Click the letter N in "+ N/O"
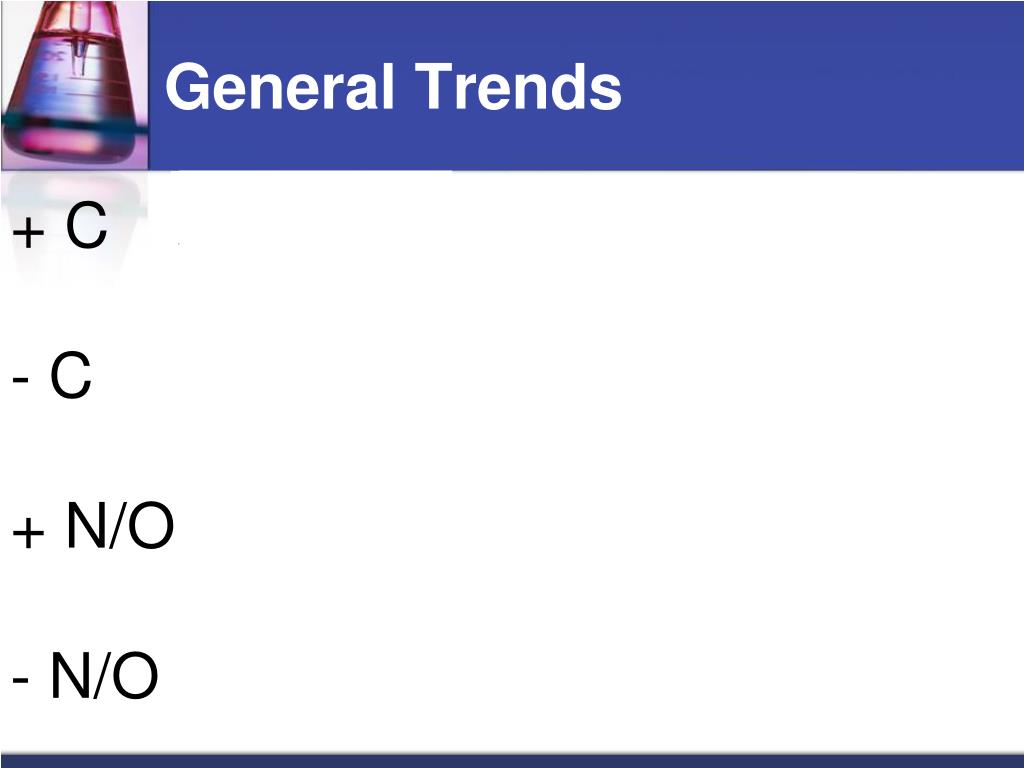The height and width of the screenshot is (768, 1024). point(86,525)
